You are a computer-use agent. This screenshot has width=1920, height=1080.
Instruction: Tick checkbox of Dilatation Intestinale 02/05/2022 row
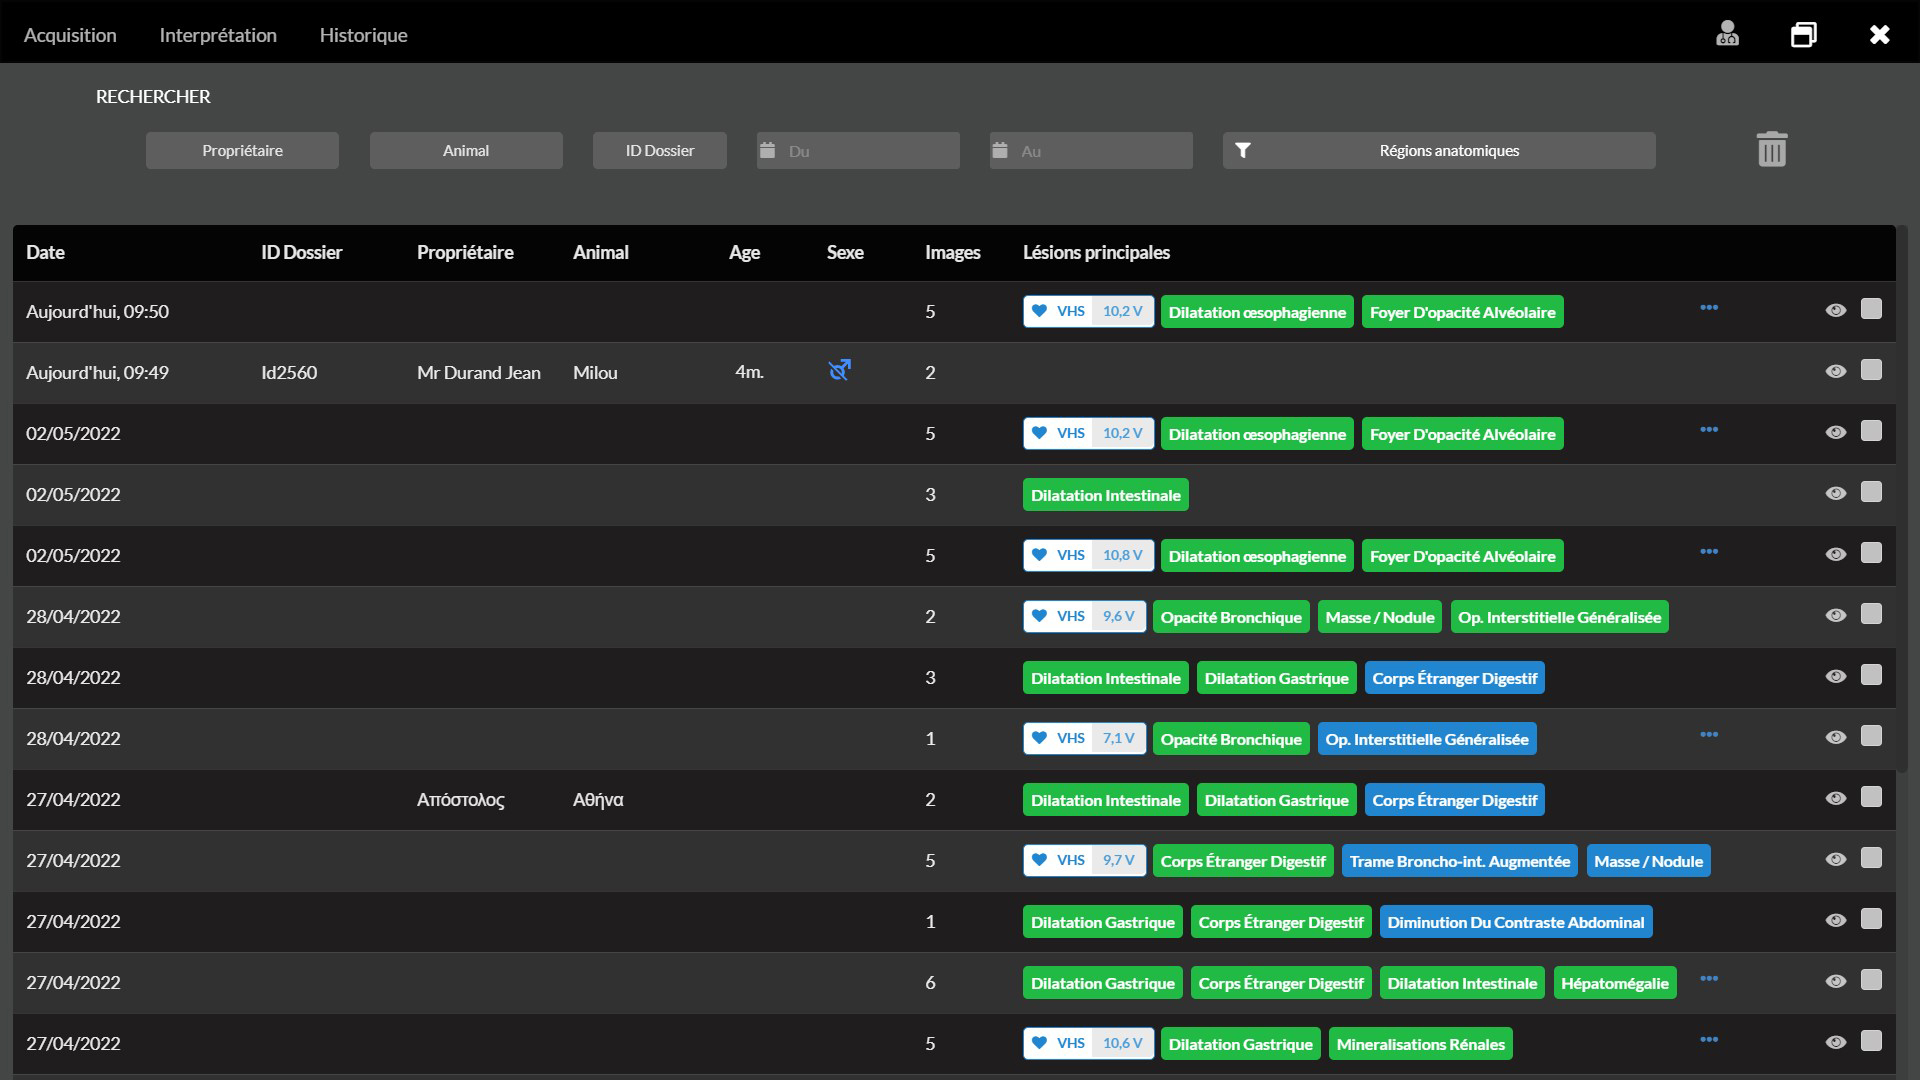click(1871, 492)
